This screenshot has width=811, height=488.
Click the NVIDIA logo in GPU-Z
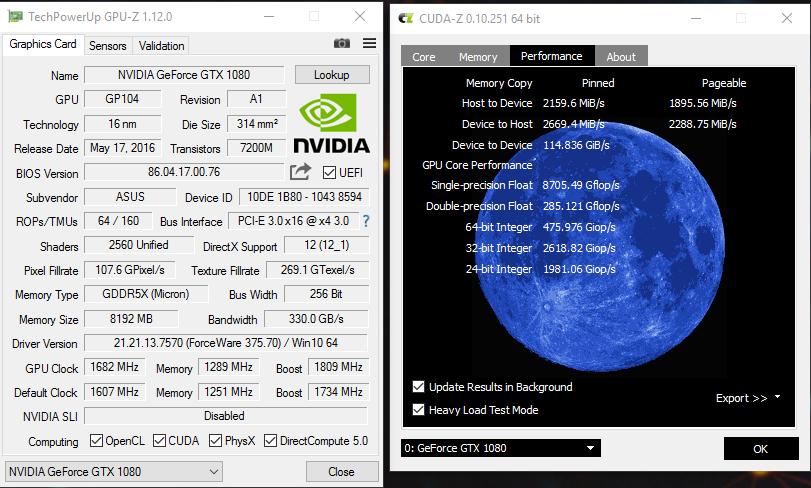click(x=332, y=124)
